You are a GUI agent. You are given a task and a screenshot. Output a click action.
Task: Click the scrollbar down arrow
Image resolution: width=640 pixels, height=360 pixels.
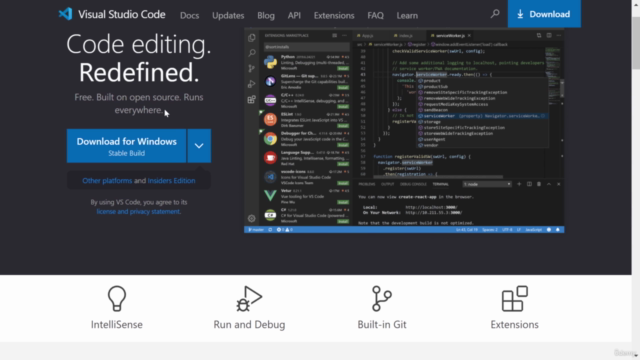pos(636,355)
